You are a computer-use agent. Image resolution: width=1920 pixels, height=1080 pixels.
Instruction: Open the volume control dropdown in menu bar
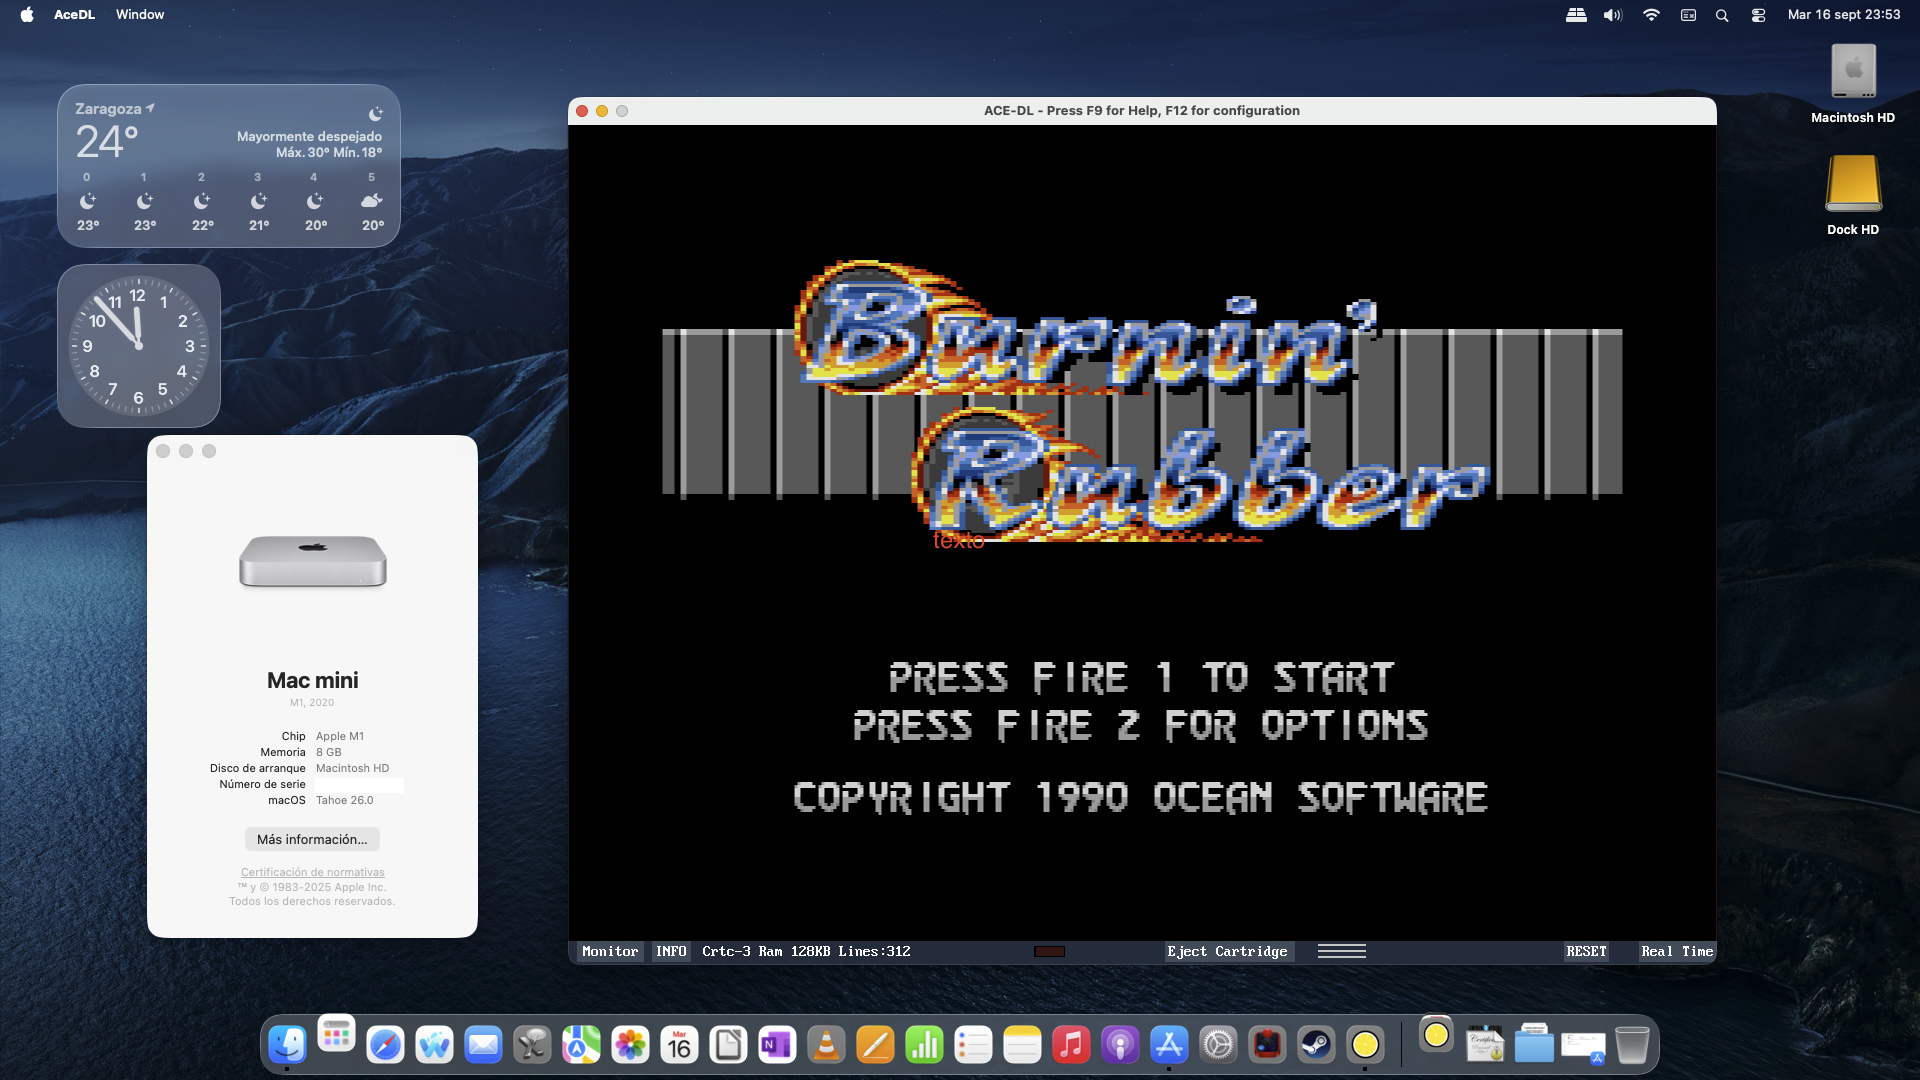click(x=1612, y=15)
